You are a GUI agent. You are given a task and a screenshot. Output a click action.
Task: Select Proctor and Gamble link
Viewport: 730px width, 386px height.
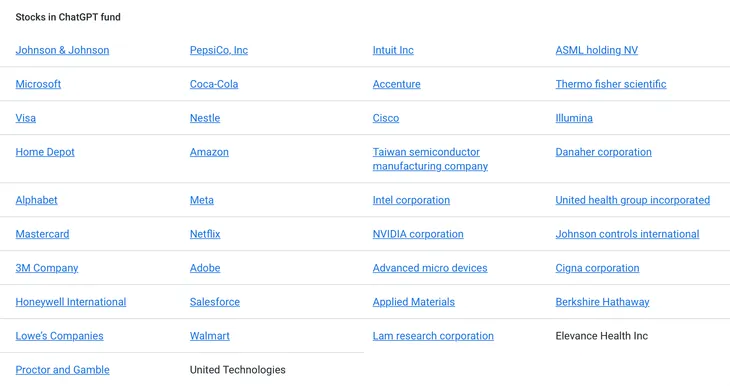point(62,370)
